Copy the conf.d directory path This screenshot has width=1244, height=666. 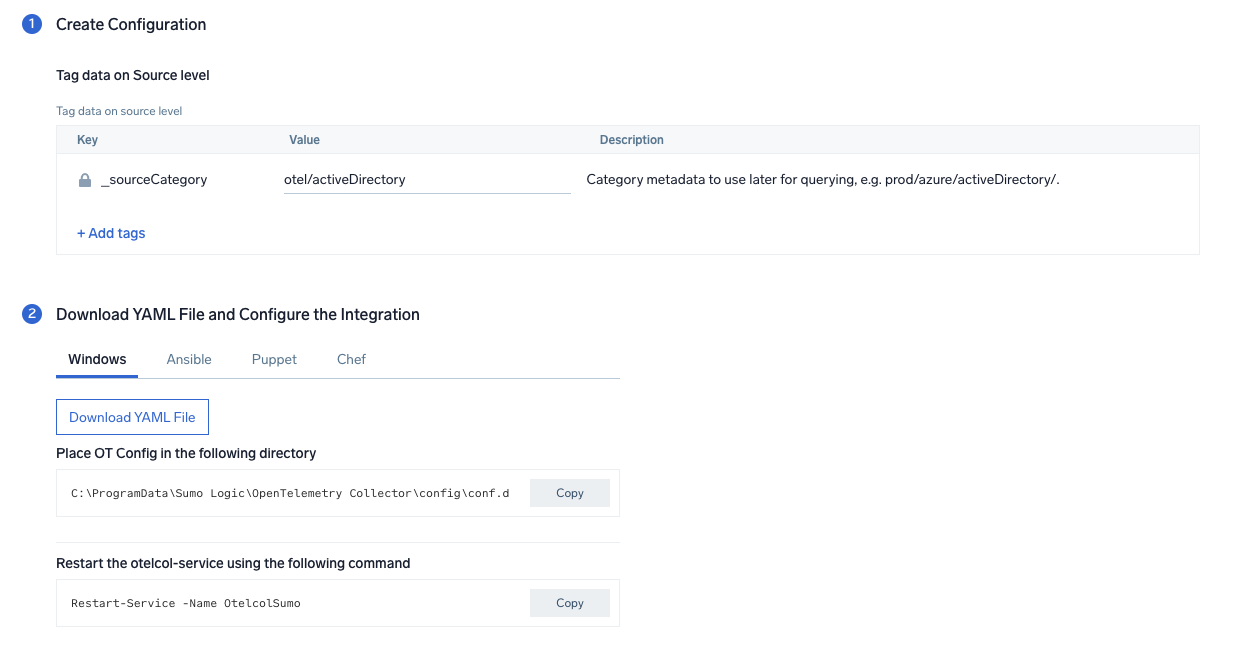(x=570, y=493)
